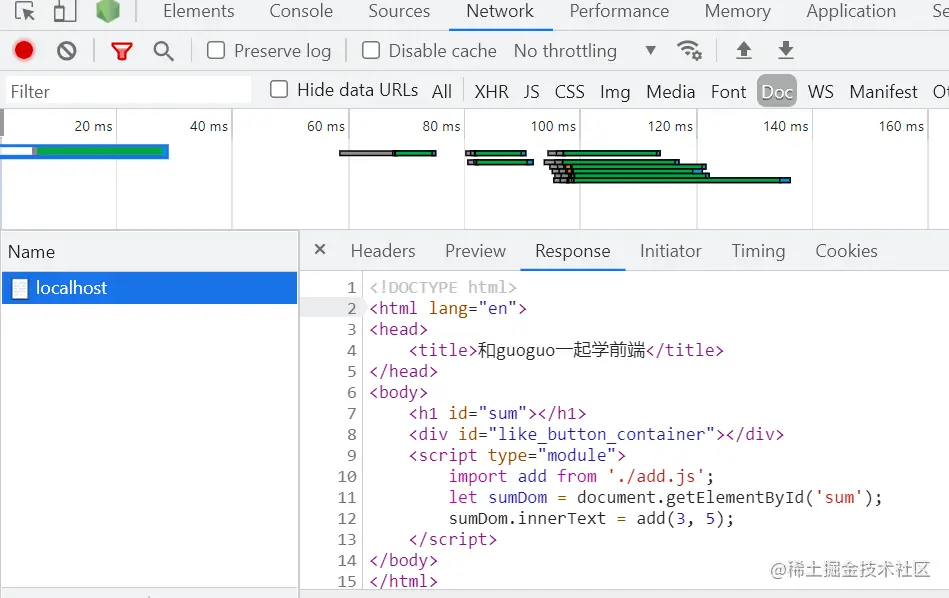This screenshot has height=598, width=949.
Task: Filter requests by JS
Action: (x=531, y=91)
